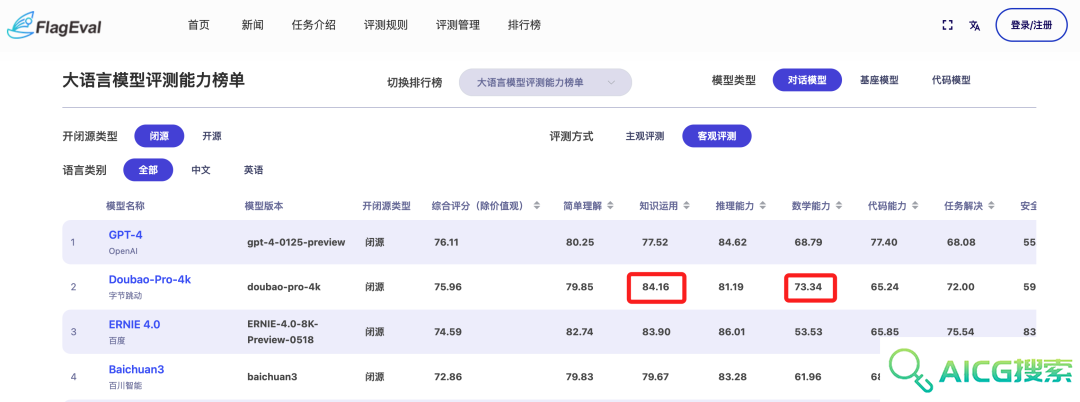Select 英语 language category
The width and height of the screenshot is (1080, 402).
(253, 170)
